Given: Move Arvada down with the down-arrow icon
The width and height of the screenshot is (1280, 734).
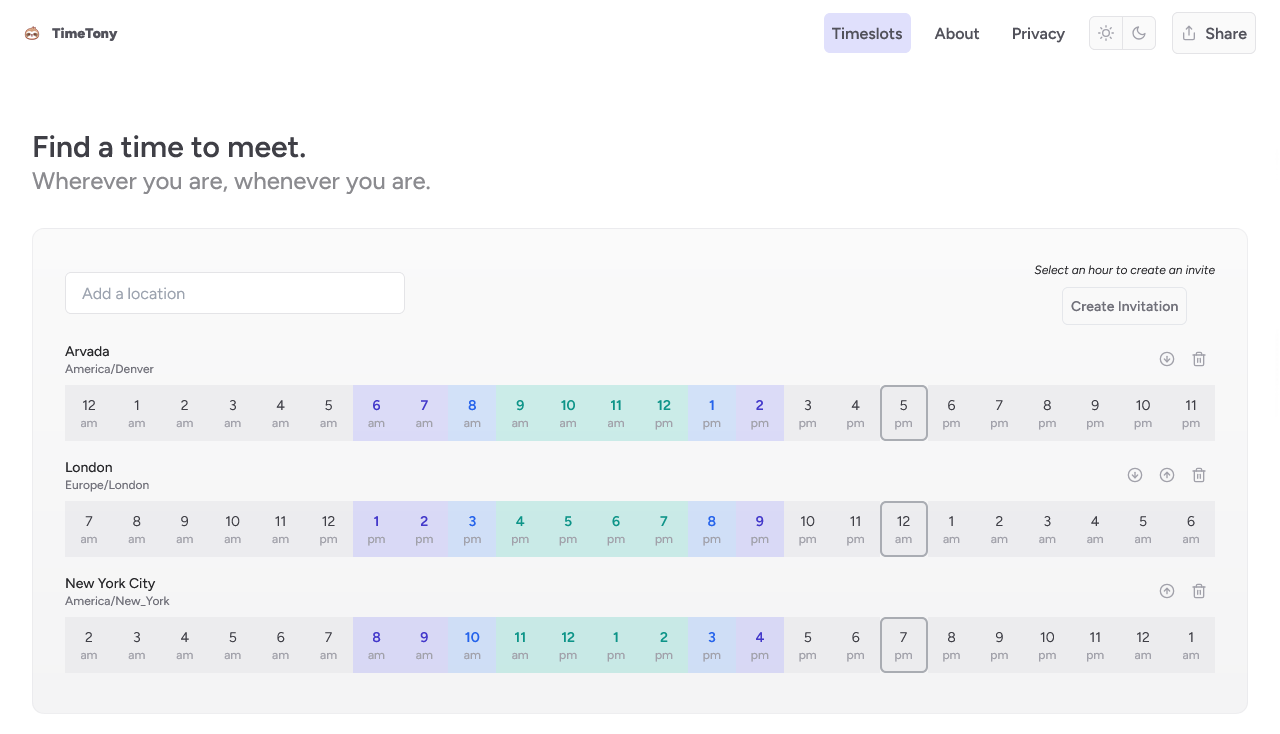Looking at the screenshot, I should pyautogui.click(x=1167, y=358).
